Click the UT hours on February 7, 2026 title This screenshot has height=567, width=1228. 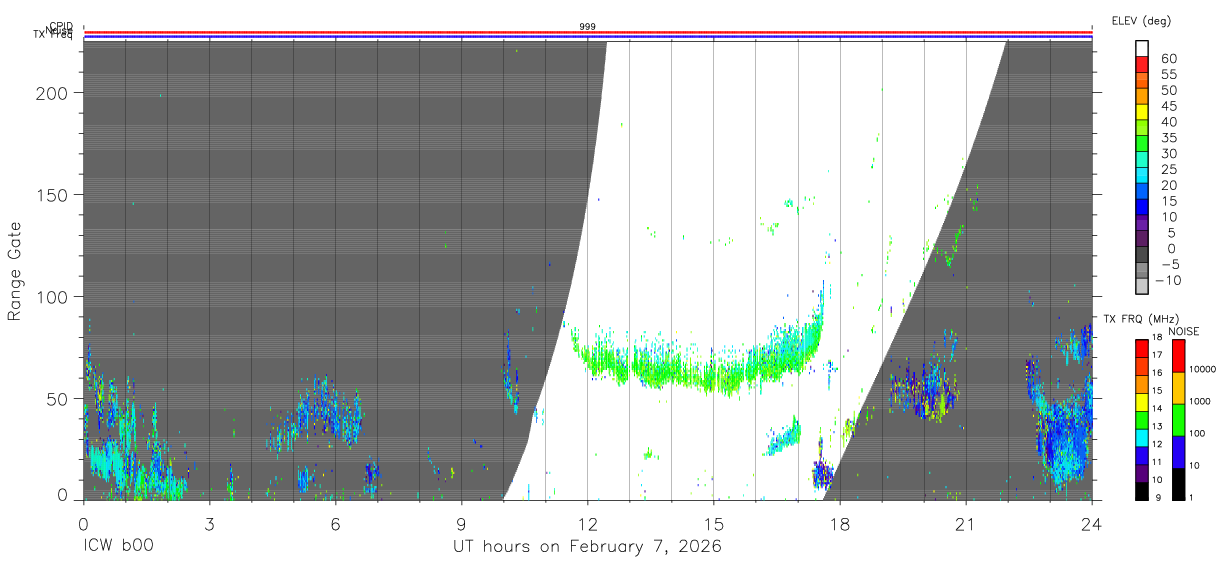[587, 547]
